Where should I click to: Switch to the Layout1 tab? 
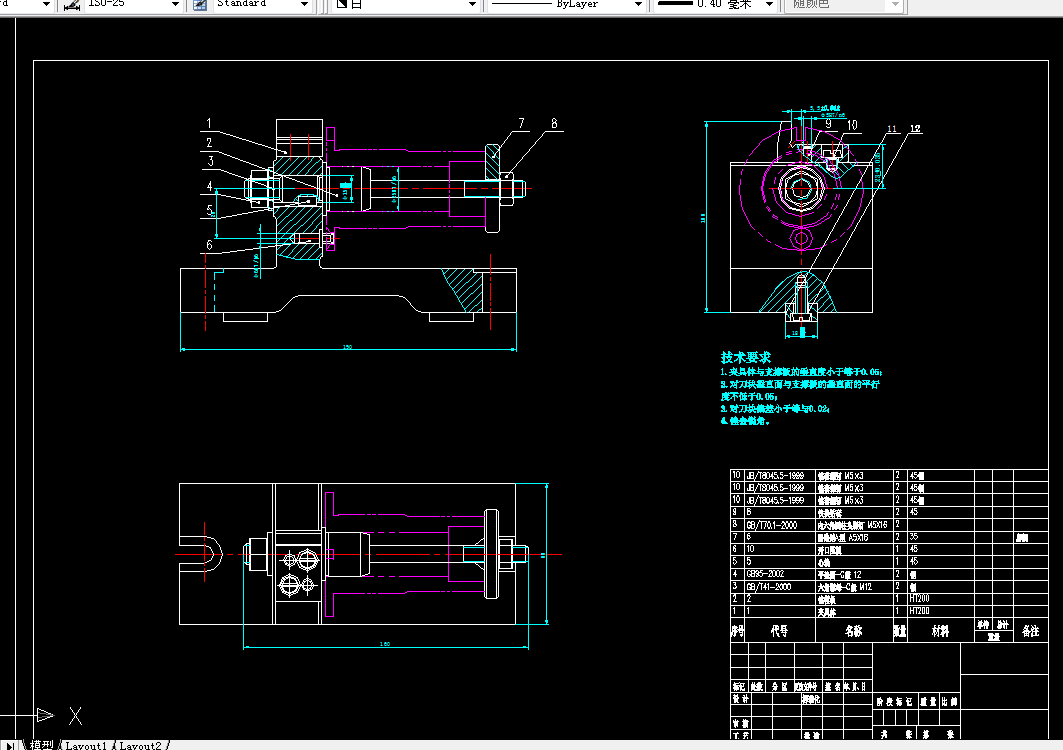(85, 745)
